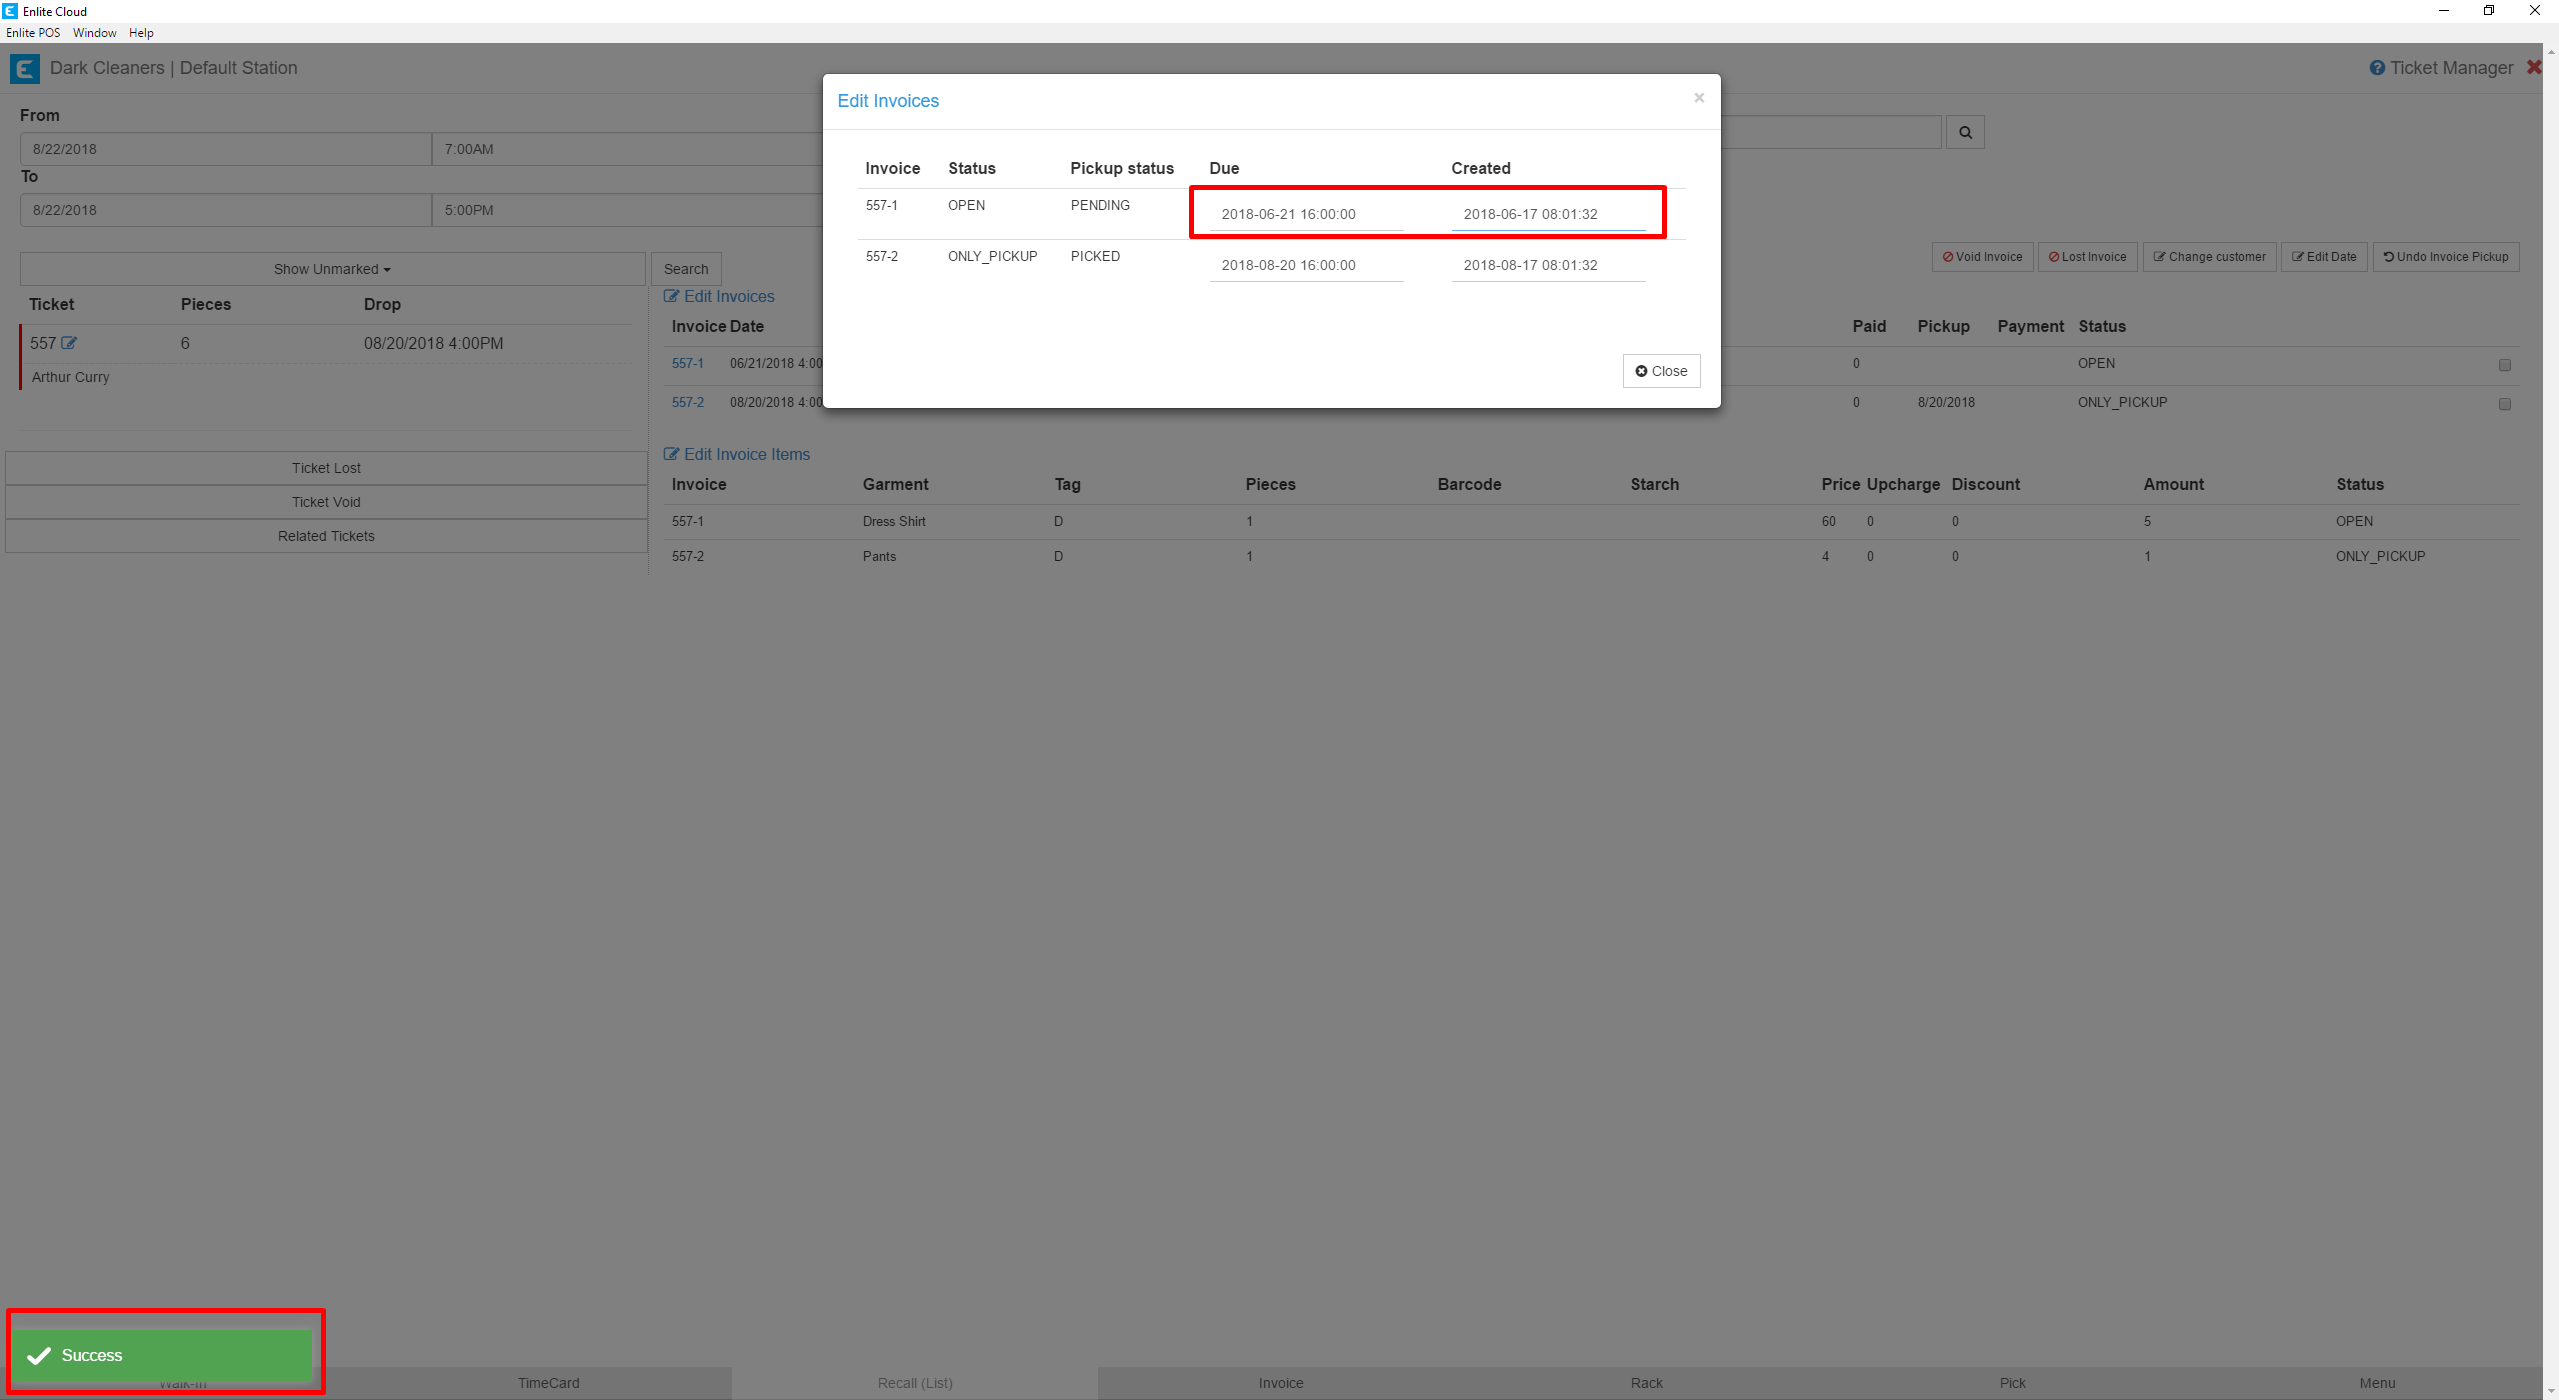Click Undo Invoice Pickup button
Image resolution: width=2559 pixels, height=1400 pixels.
[2445, 257]
